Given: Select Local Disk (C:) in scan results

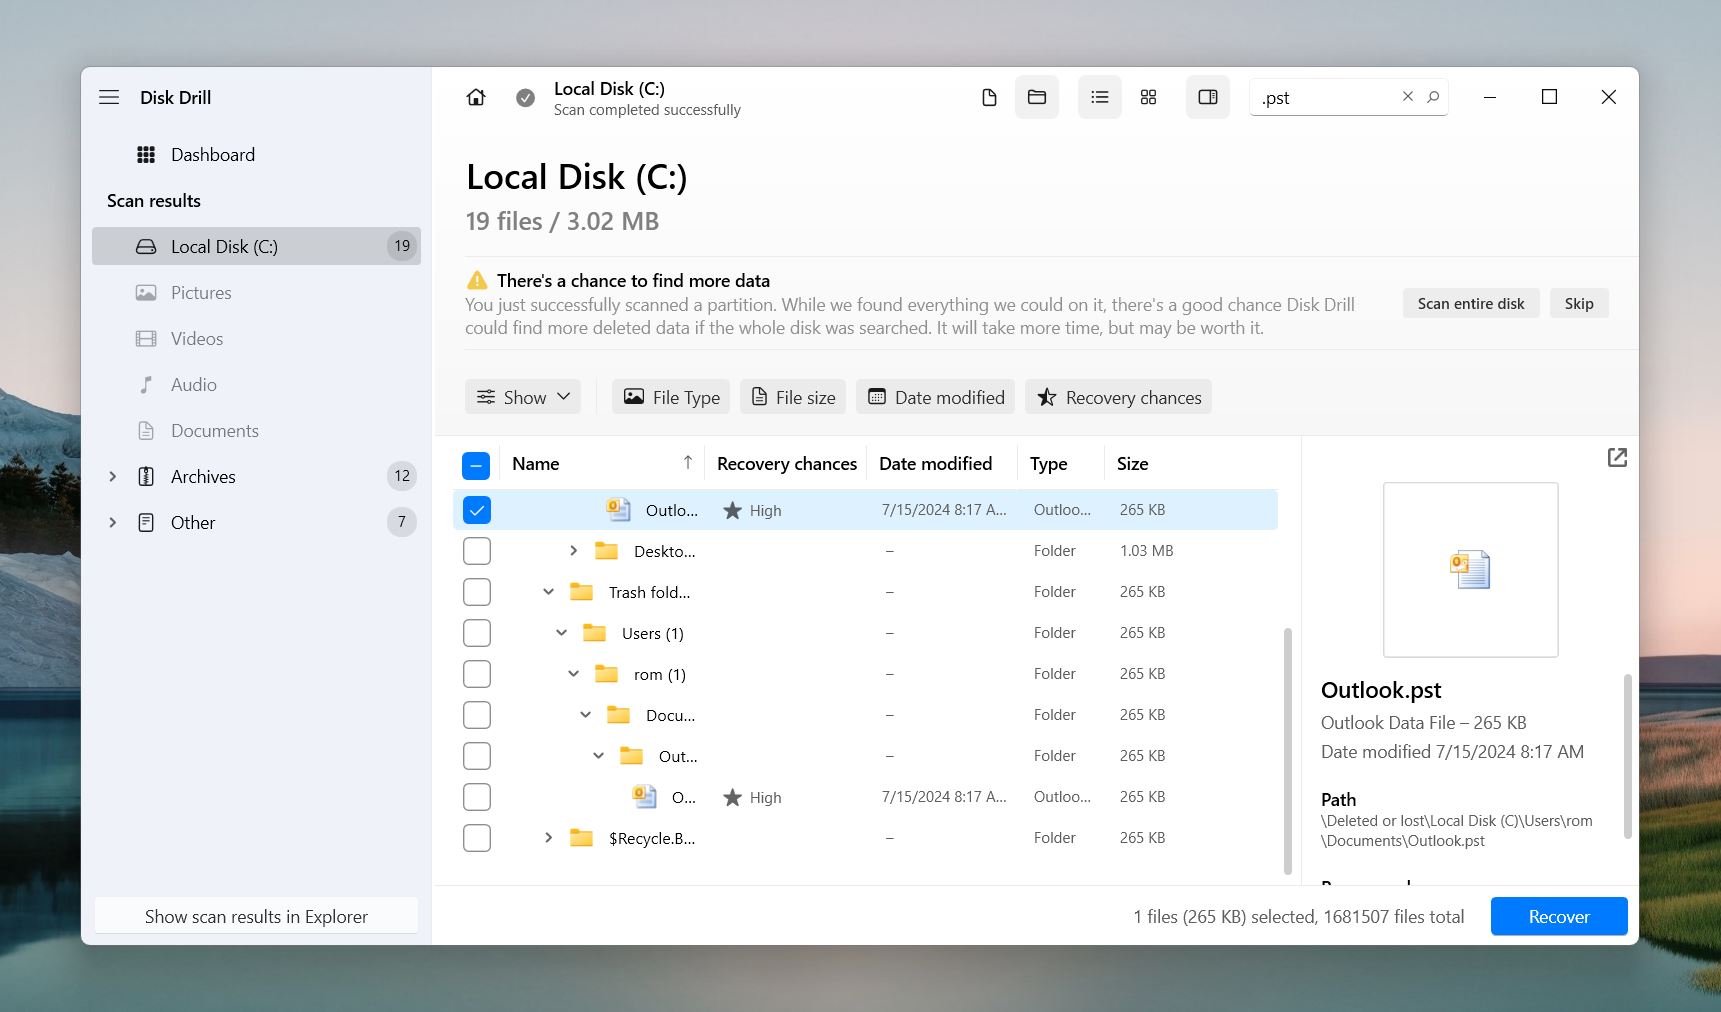Looking at the screenshot, I should pos(256,246).
